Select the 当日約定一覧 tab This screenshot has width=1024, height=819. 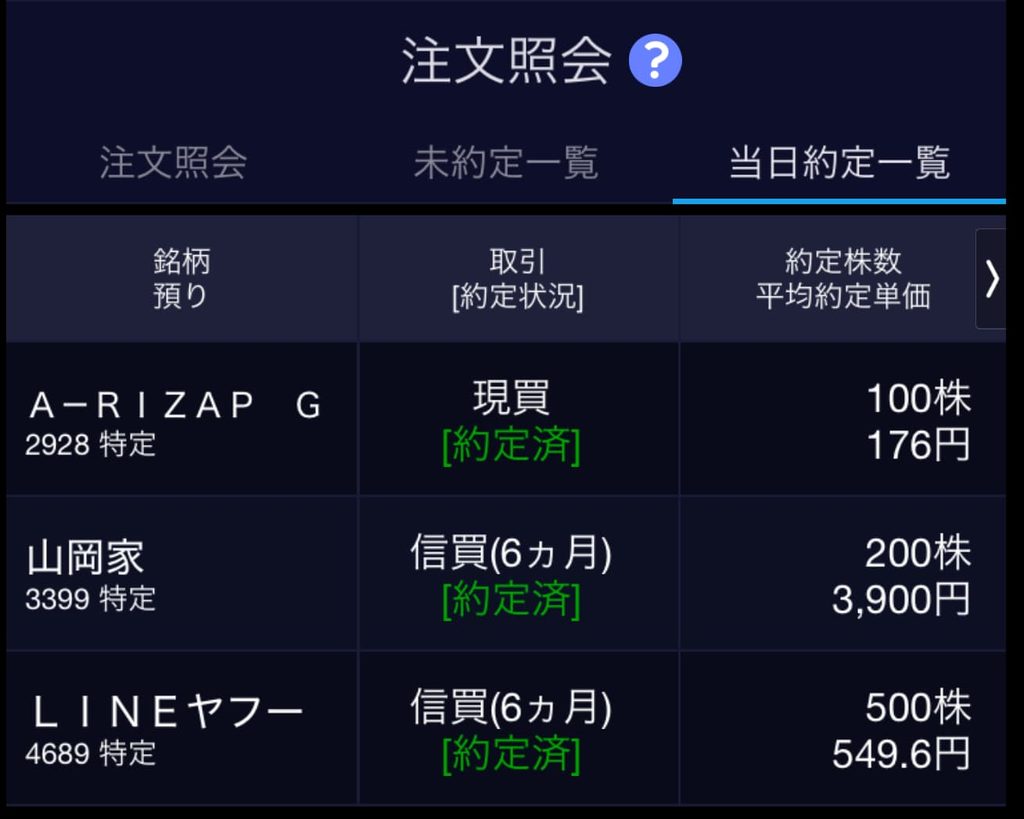[839, 163]
